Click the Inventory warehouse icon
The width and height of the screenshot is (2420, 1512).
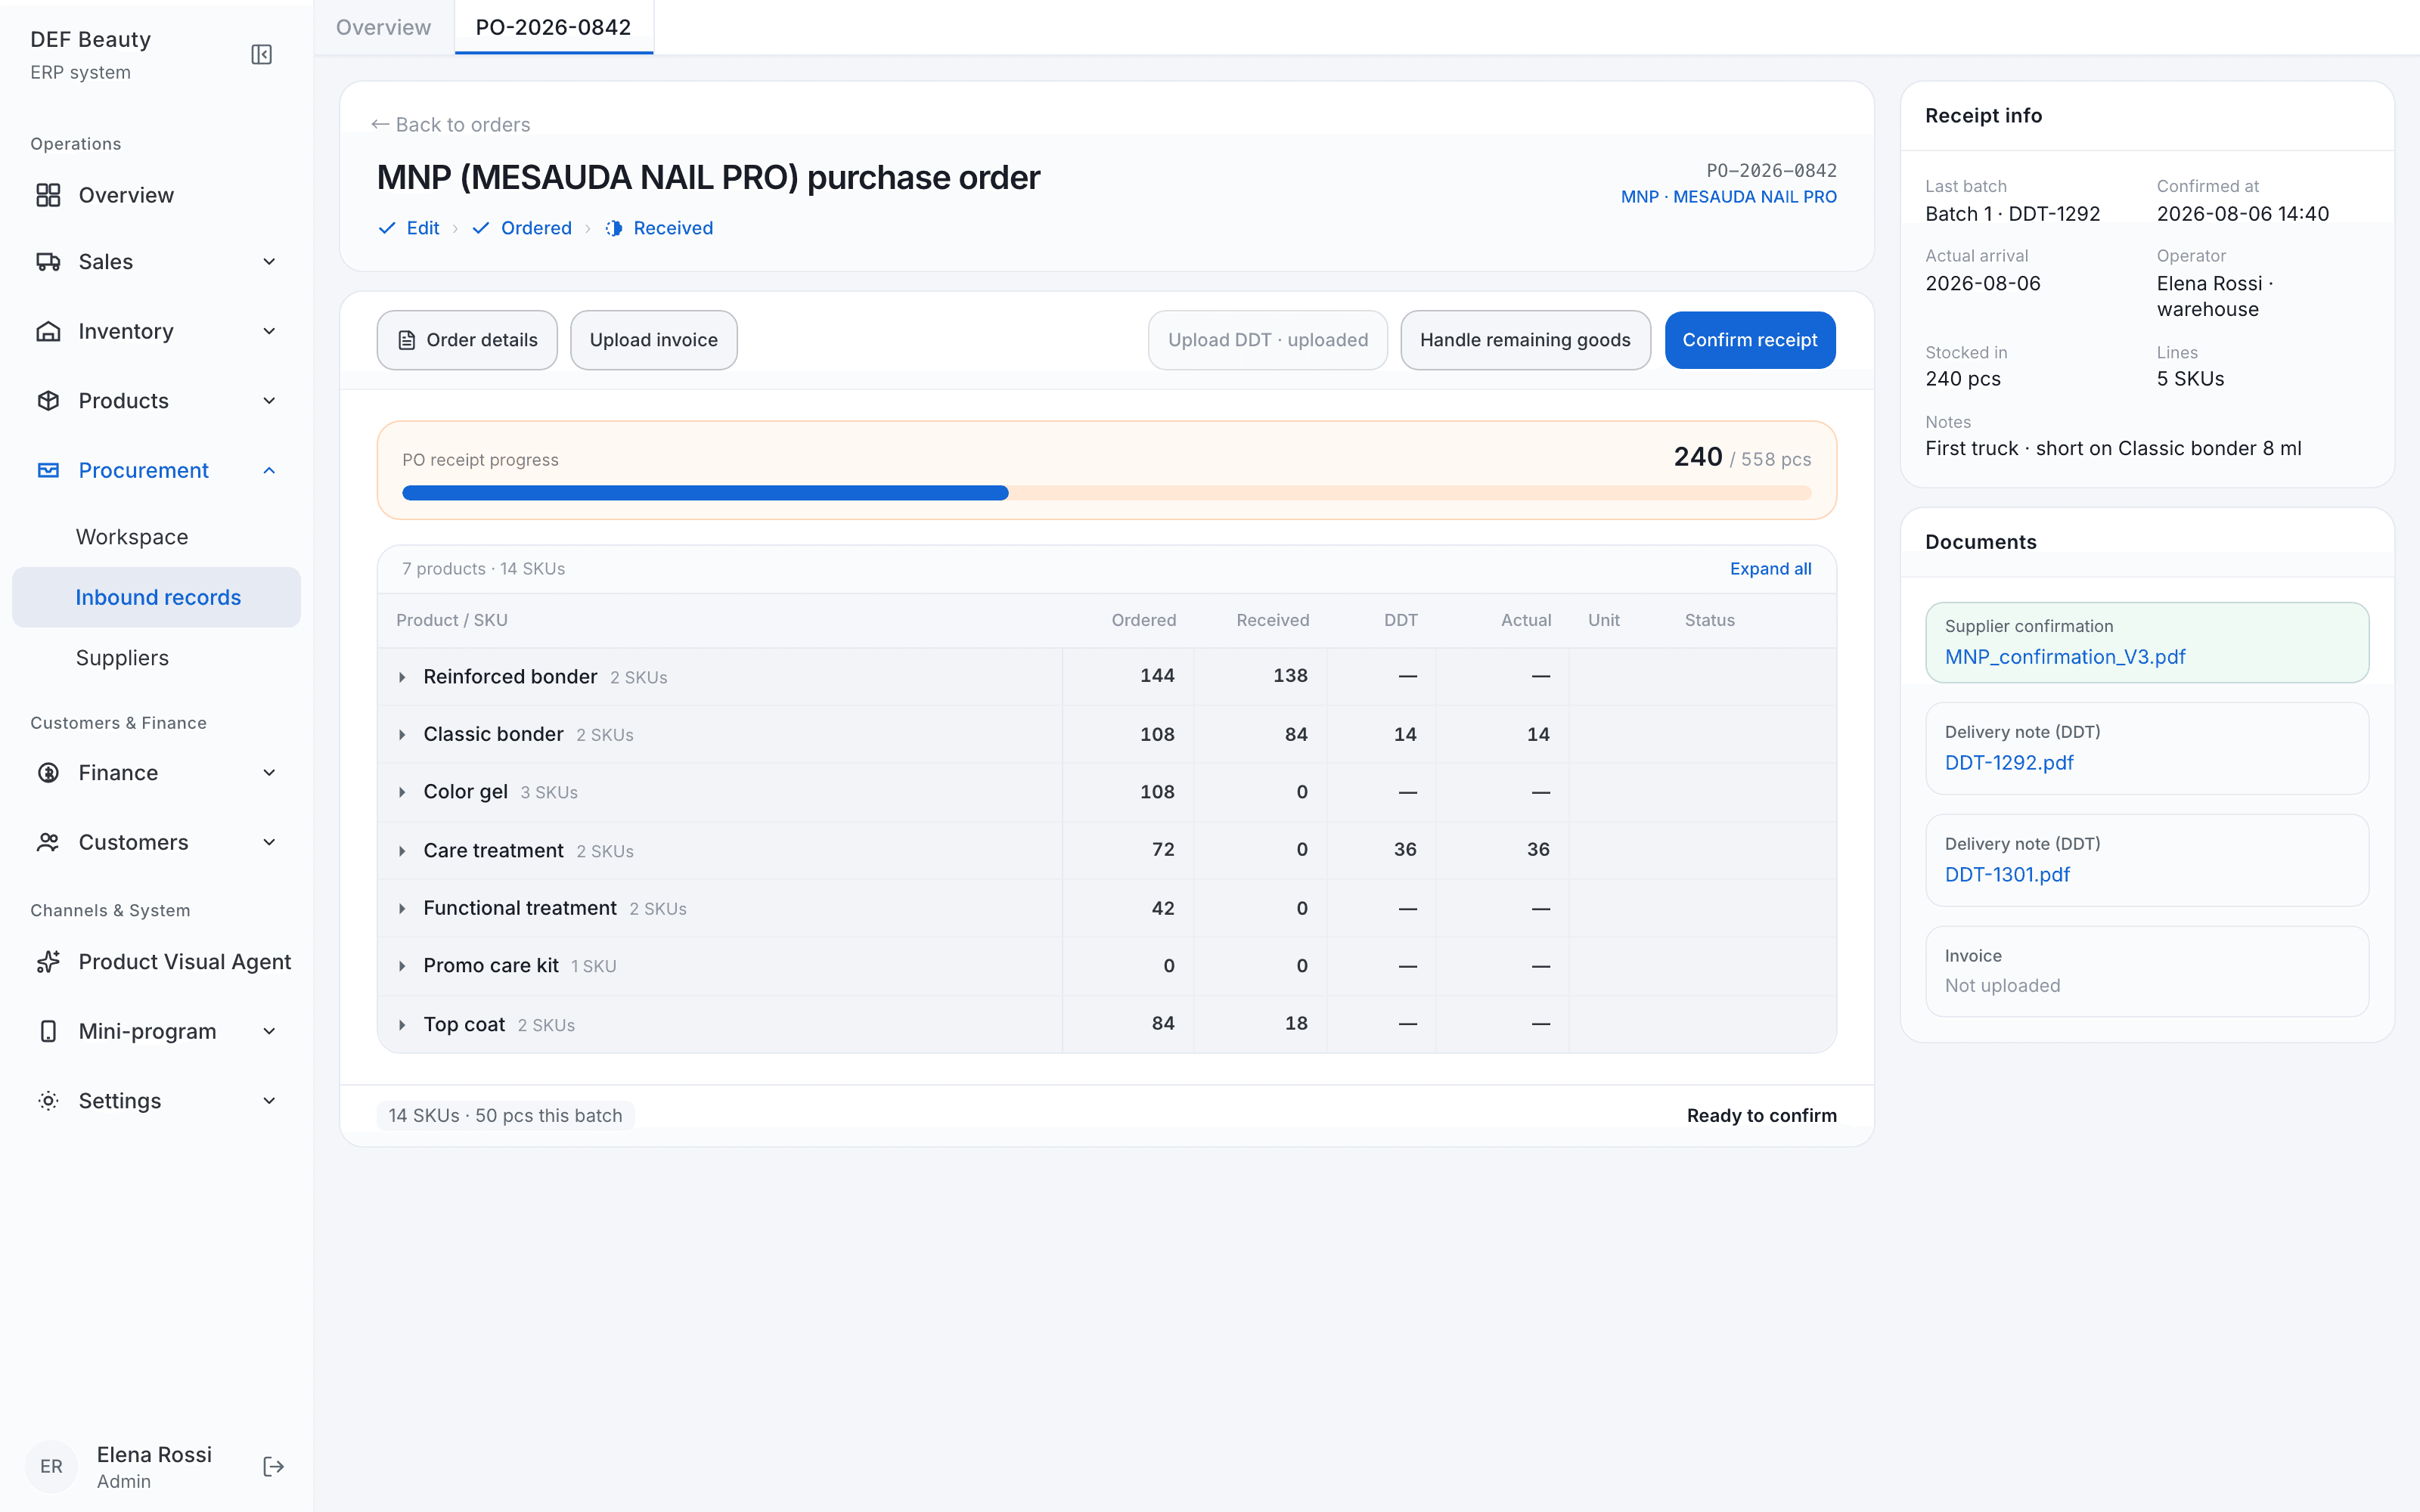click(x=48, y=331)
